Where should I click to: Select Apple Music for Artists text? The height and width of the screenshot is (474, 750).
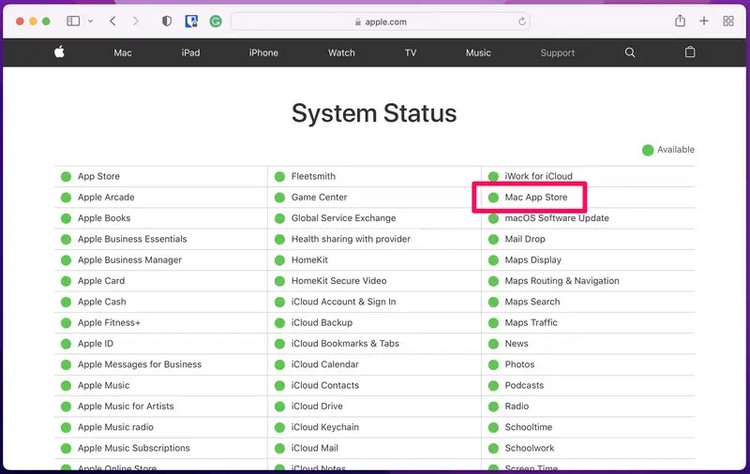126,406
